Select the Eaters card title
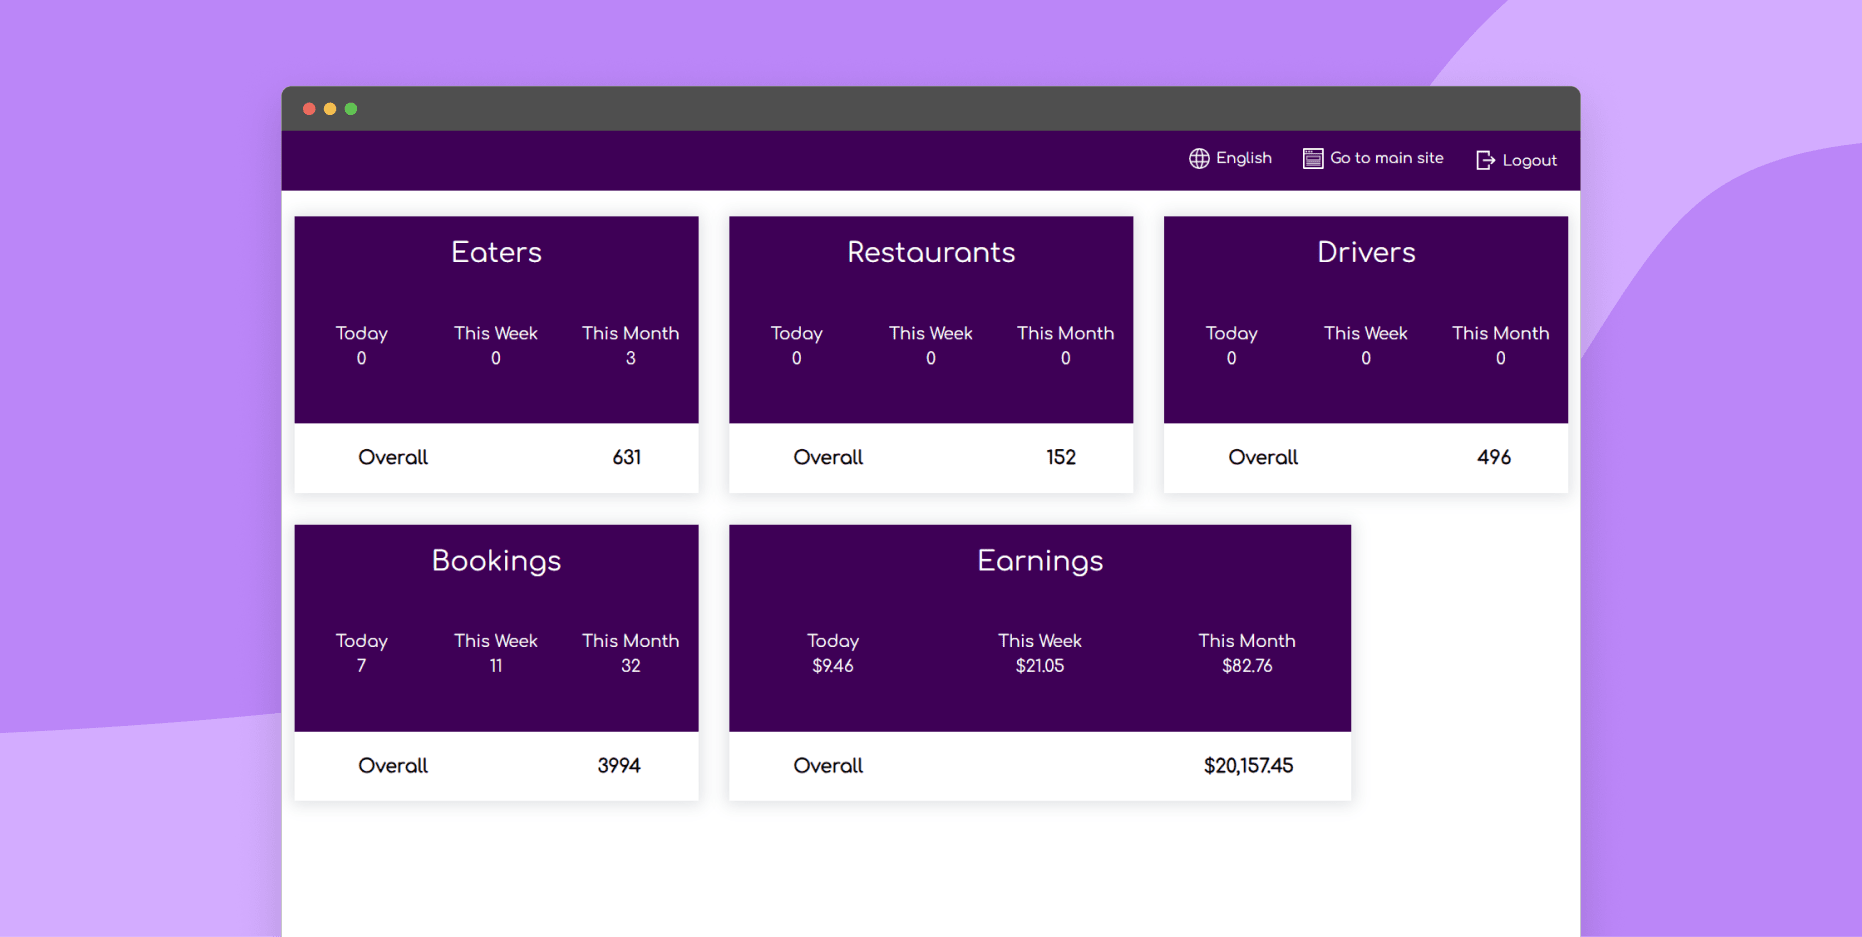The image size is (1862, 937). (x=496, y=252)
